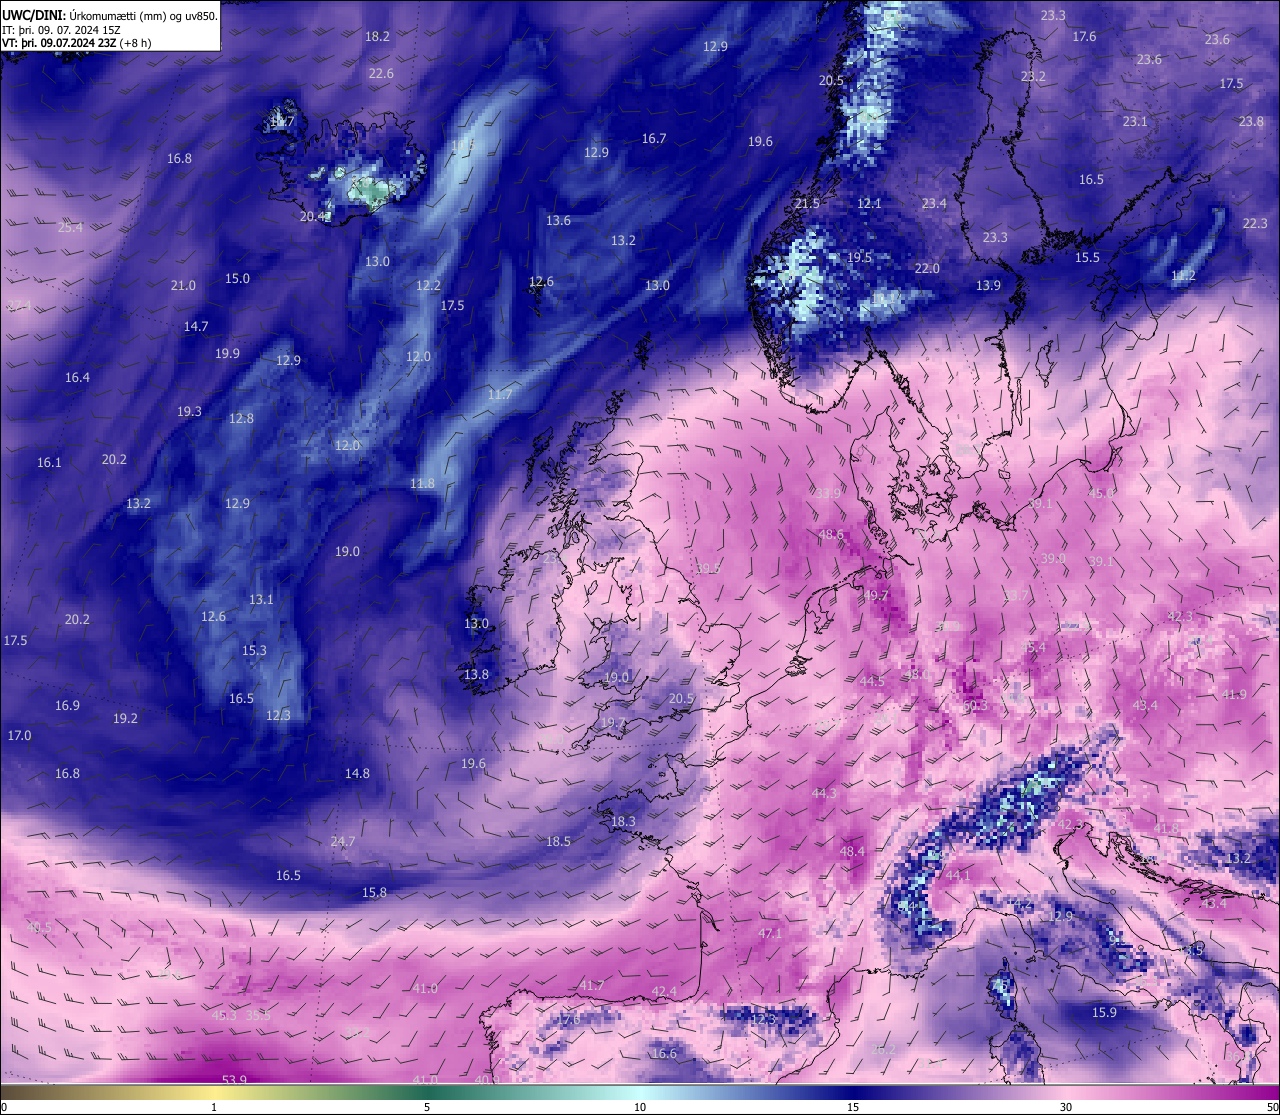Click the map value '18.5'
The image size is (1280, 1115).
point(558,841)
